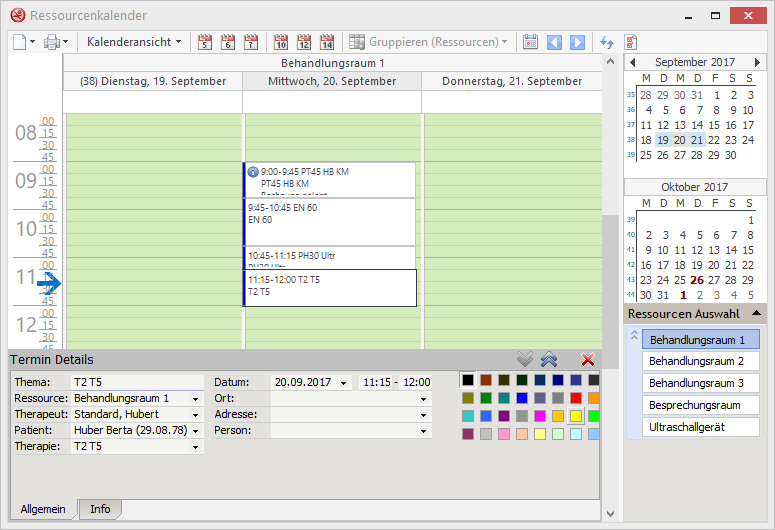Switch to the 5-day calendar view icon
The width and height of the screenshot is (775, 530).
tap(205, 42)
